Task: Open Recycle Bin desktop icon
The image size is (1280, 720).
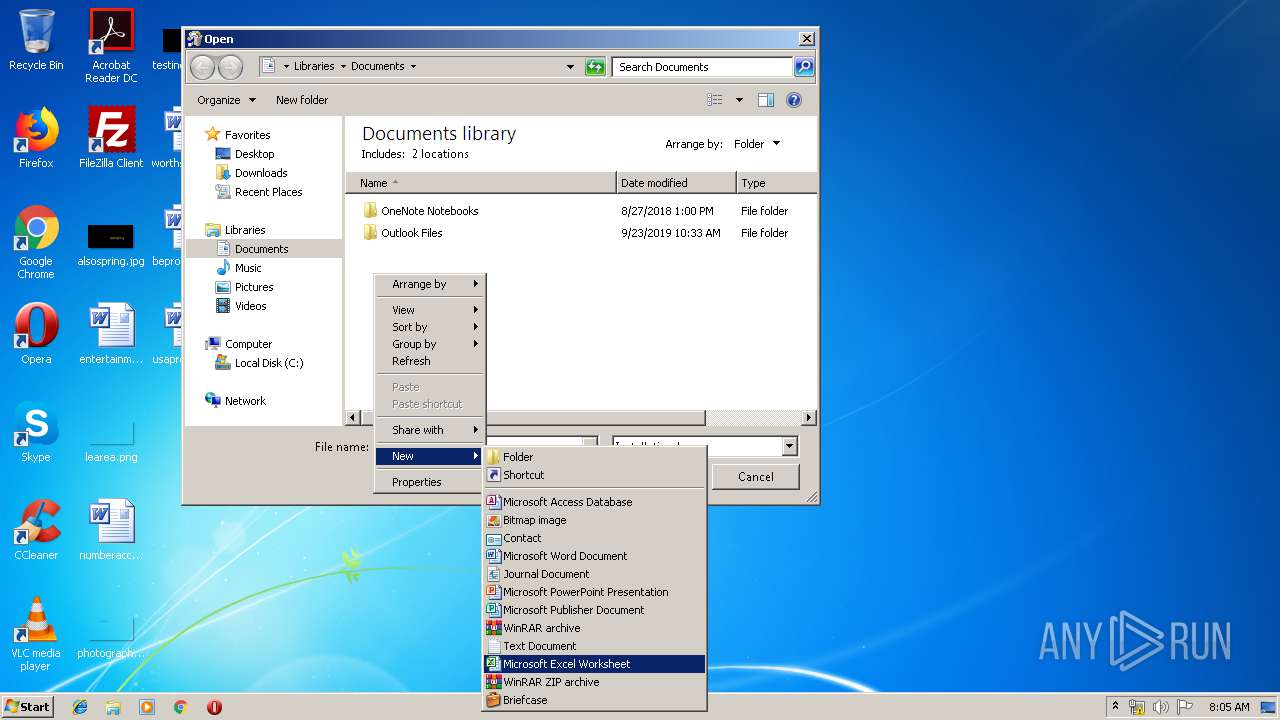Action: [36, 40]
